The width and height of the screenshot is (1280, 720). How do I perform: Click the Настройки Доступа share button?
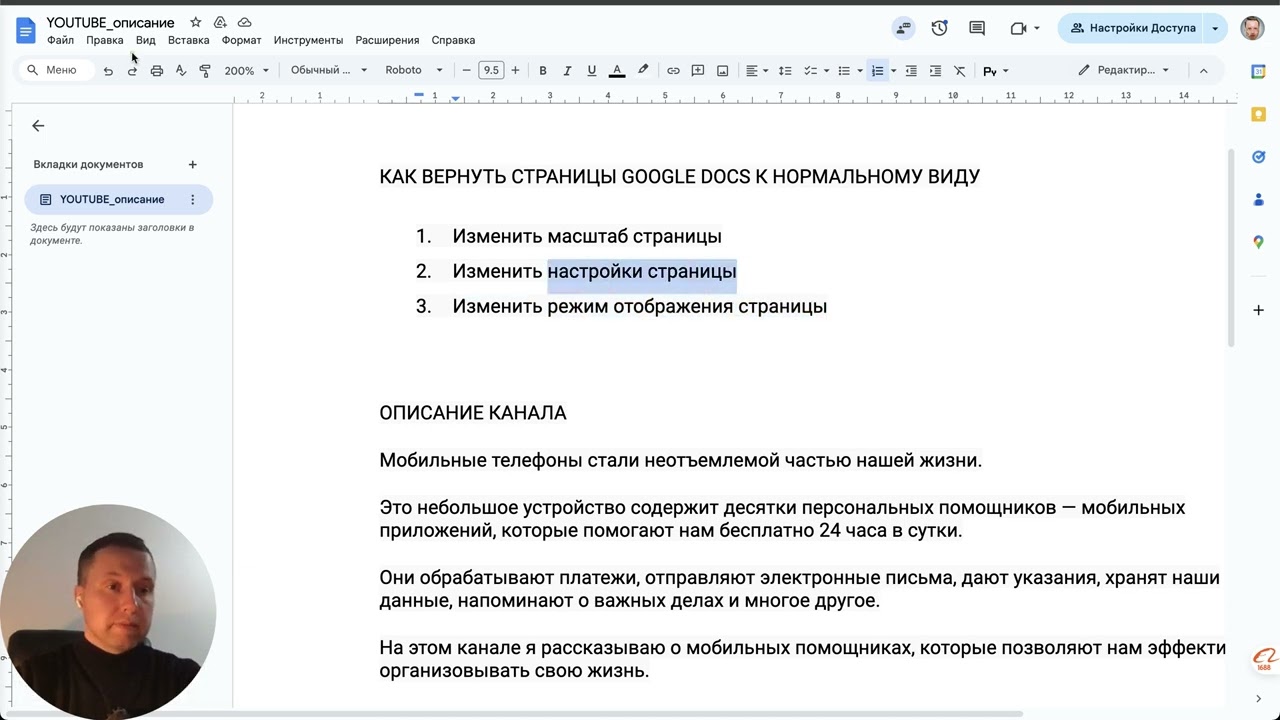tap(1132, 28)
